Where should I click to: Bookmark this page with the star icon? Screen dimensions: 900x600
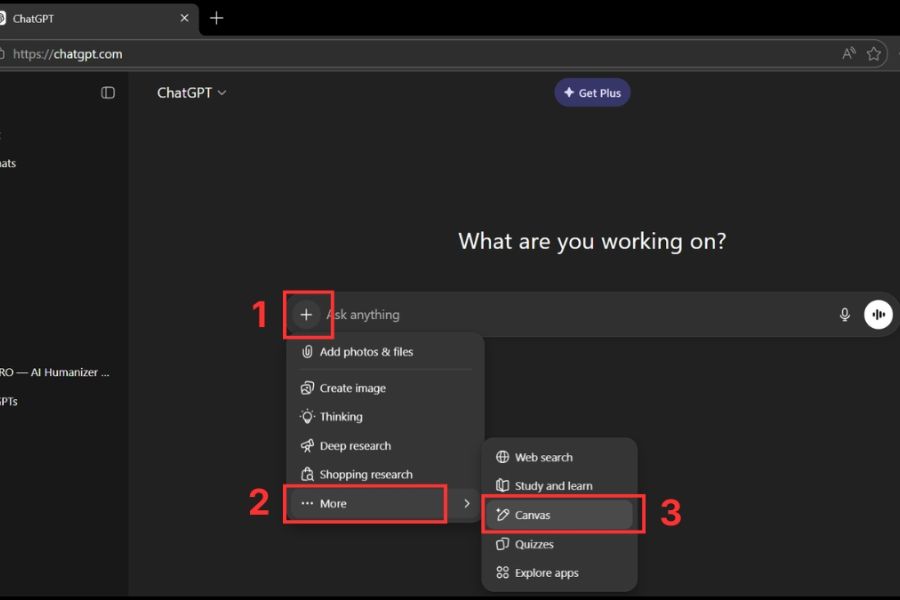[x=874, y=54]
